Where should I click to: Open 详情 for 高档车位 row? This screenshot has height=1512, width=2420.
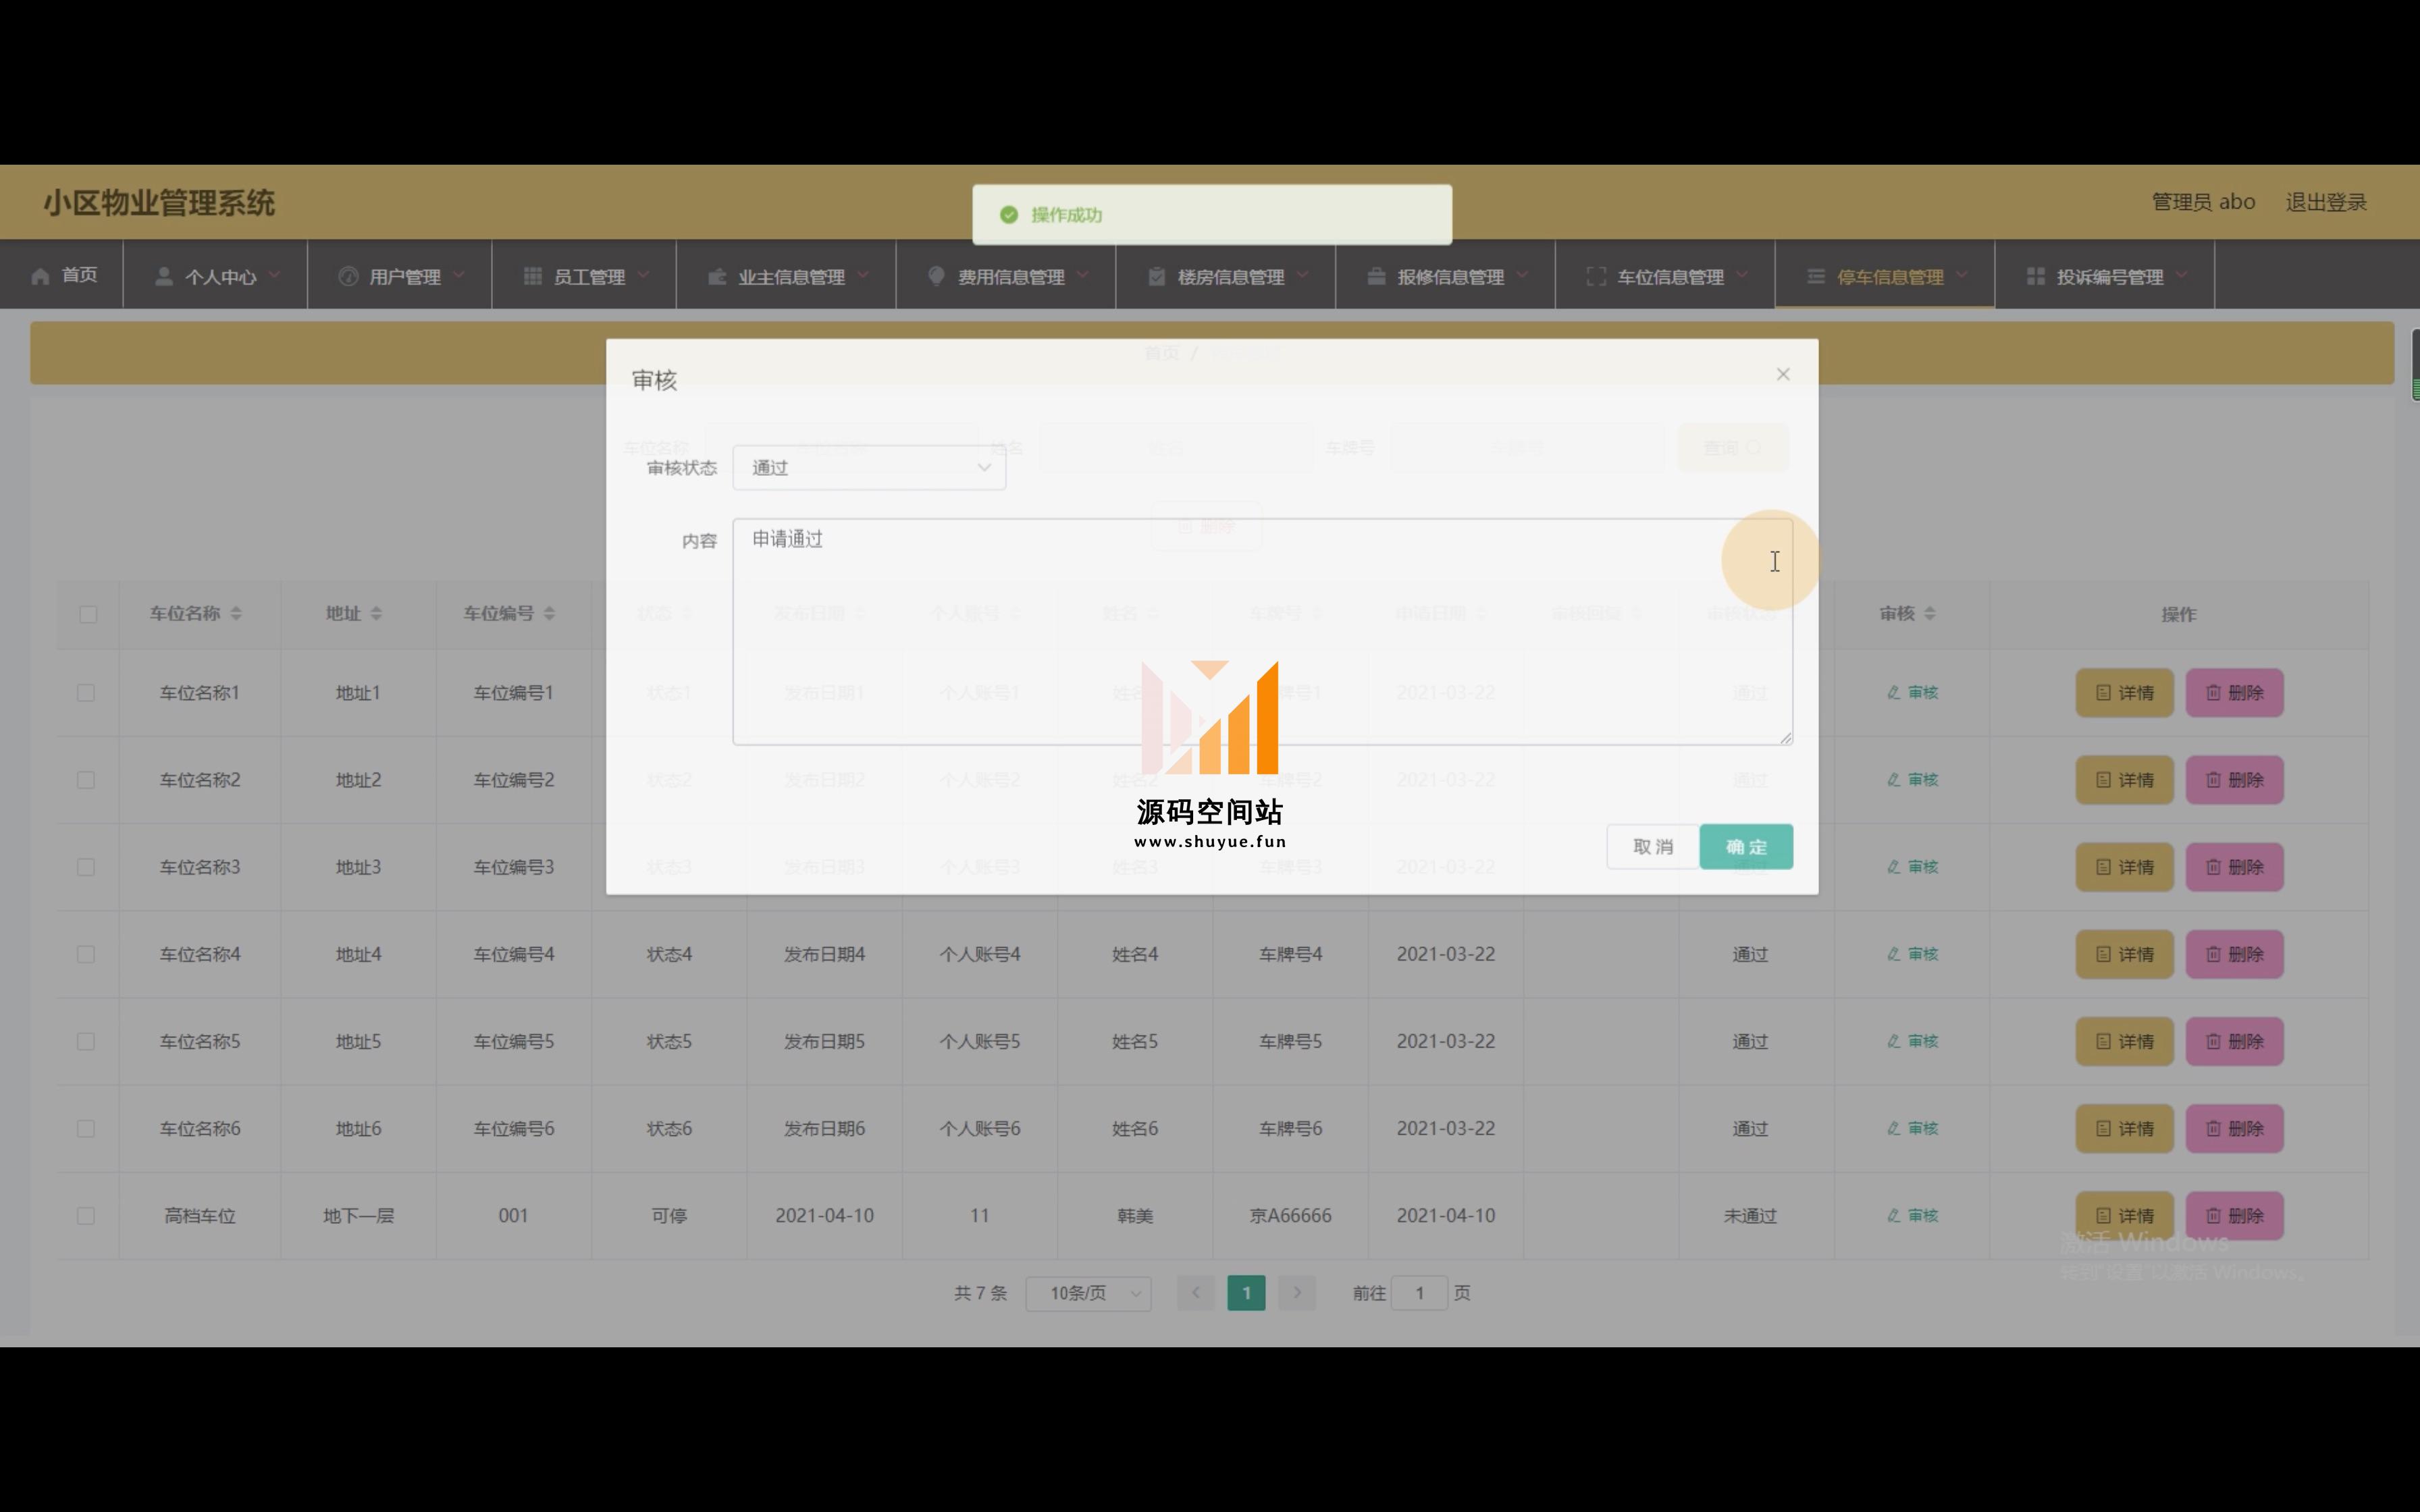2124,1216
